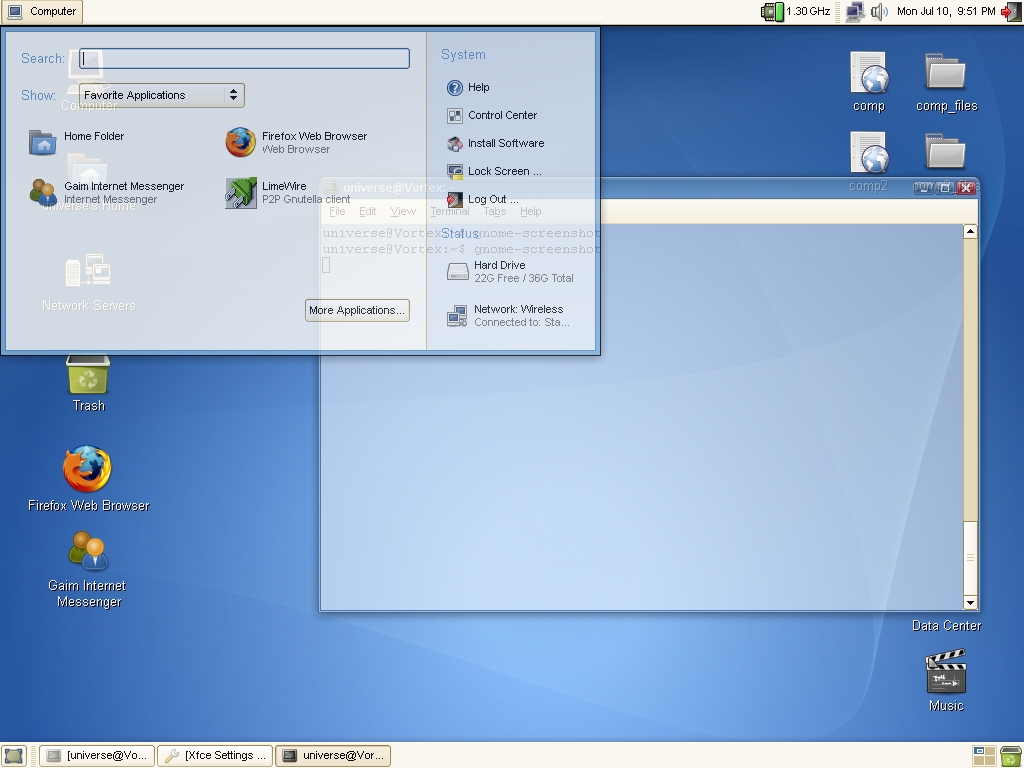Open the network monitor tray icon
The height and width of the screenshot is (768, 1024).
click(x=854, y=11)
